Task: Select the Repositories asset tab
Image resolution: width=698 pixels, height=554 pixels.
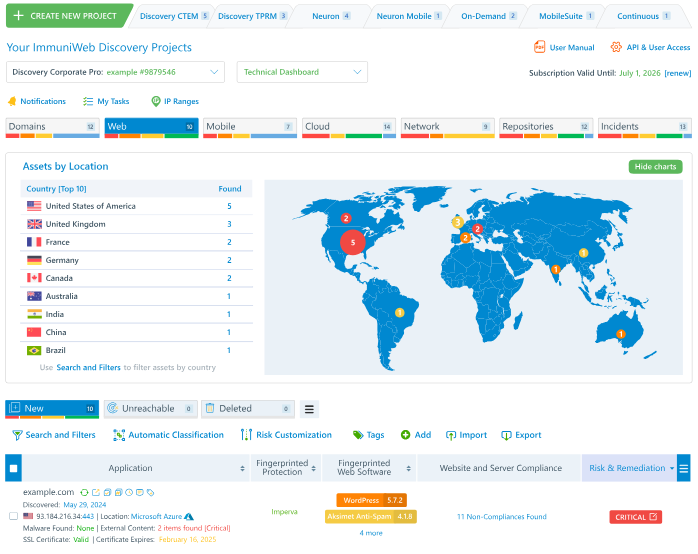Action: click(x=546, y=128)
